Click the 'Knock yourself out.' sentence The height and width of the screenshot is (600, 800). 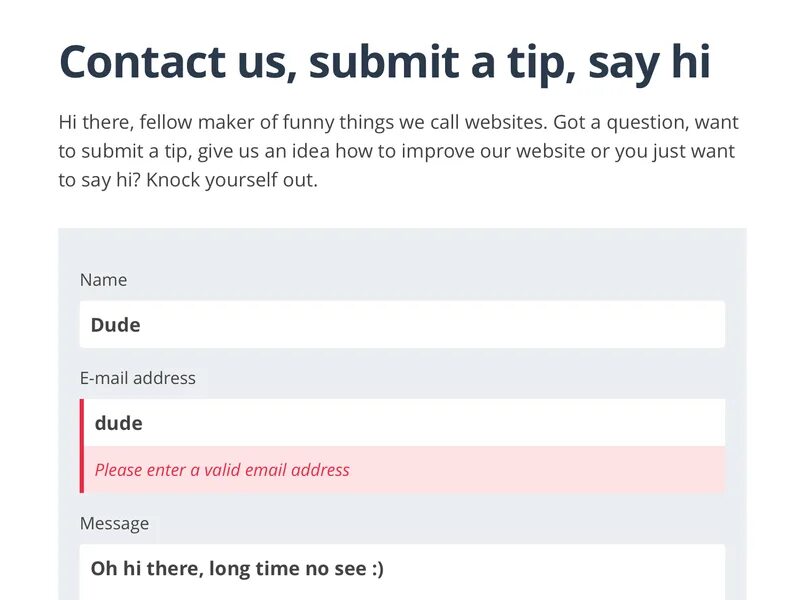pos(232,180)
